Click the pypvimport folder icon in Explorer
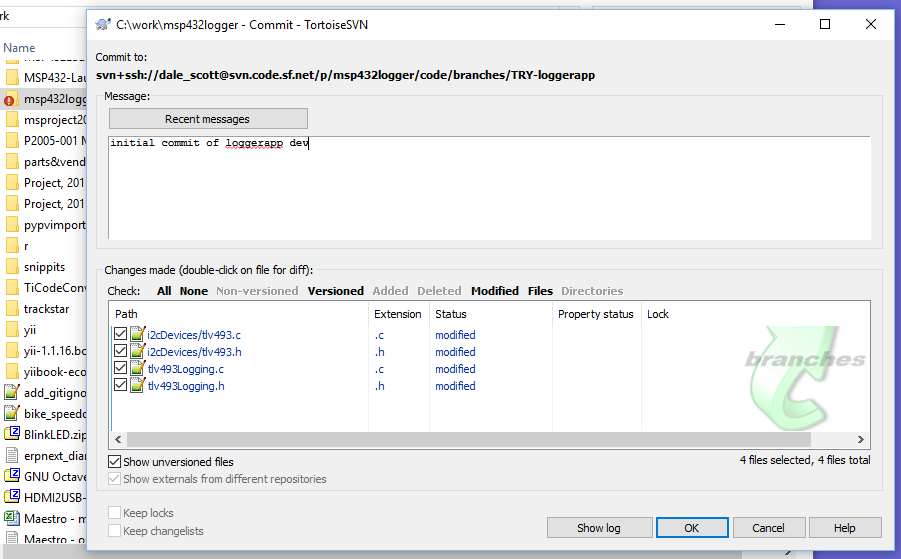This screenshot has height=559, width=901. coord(12,225)
